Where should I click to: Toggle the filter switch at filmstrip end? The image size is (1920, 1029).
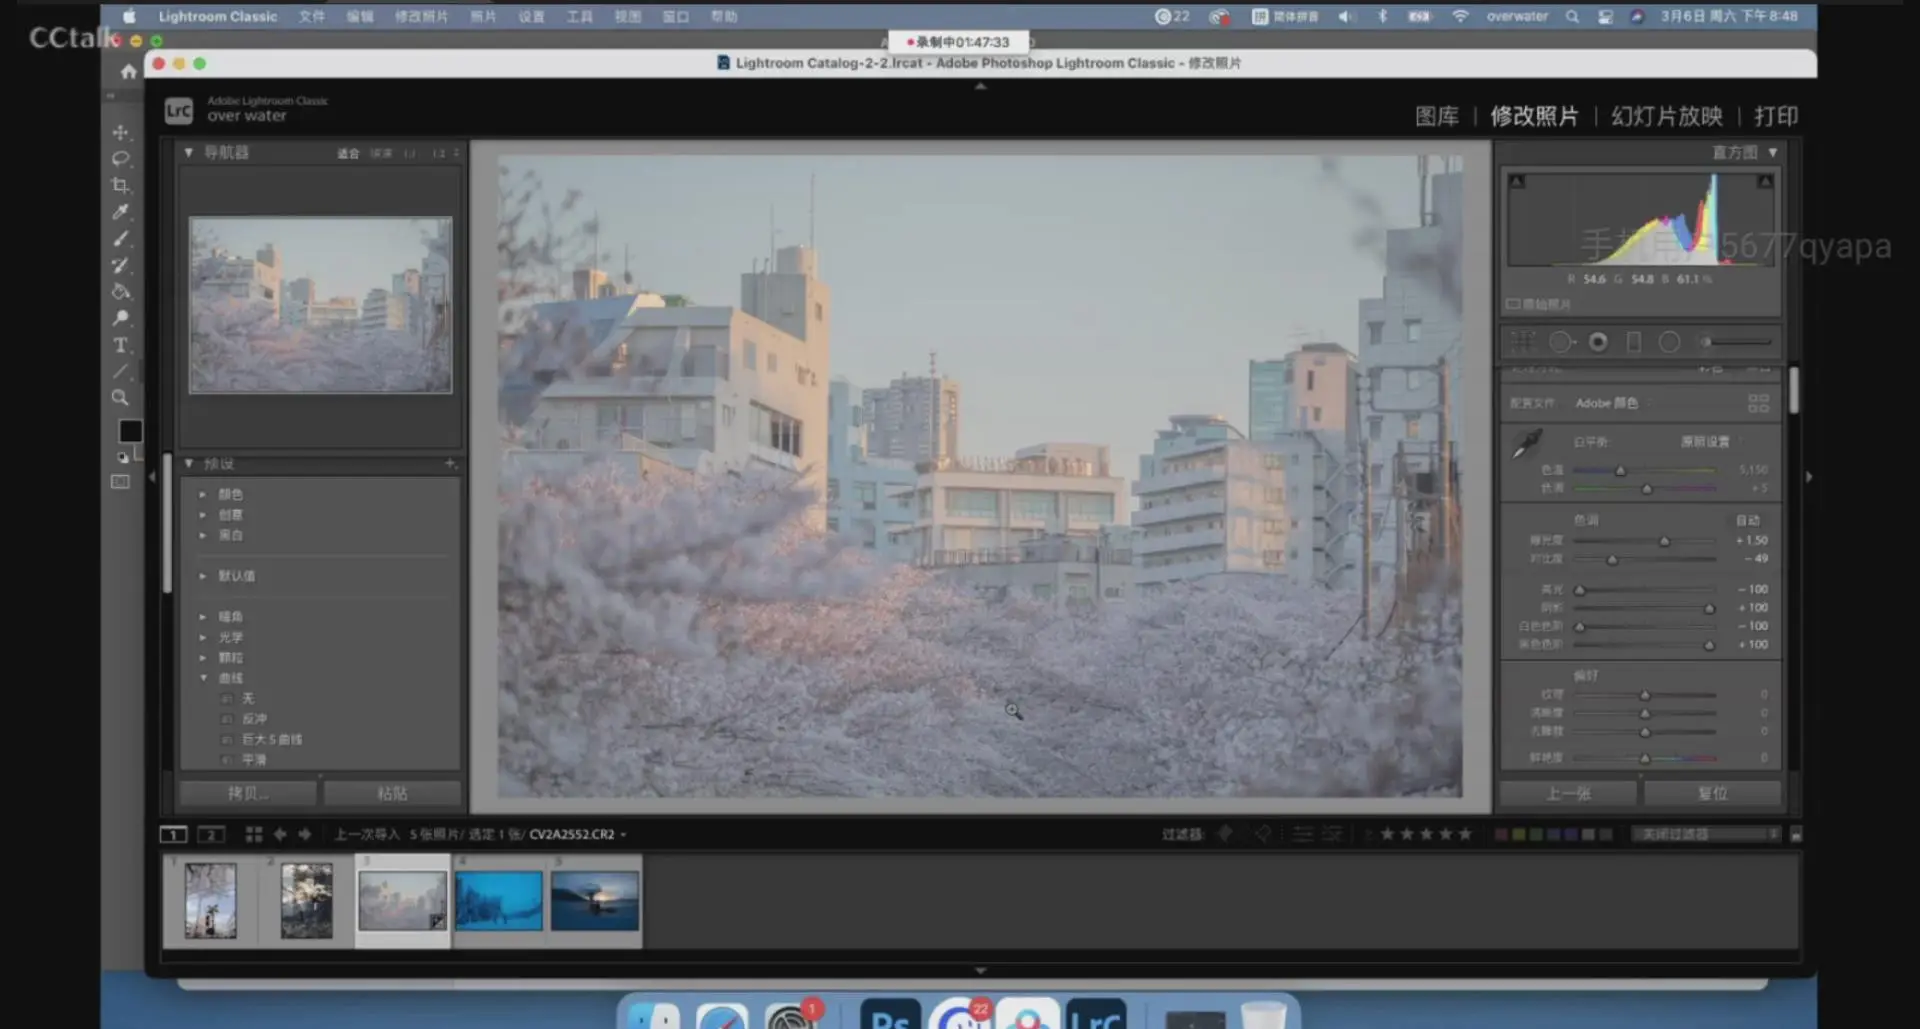(1796, 834)
